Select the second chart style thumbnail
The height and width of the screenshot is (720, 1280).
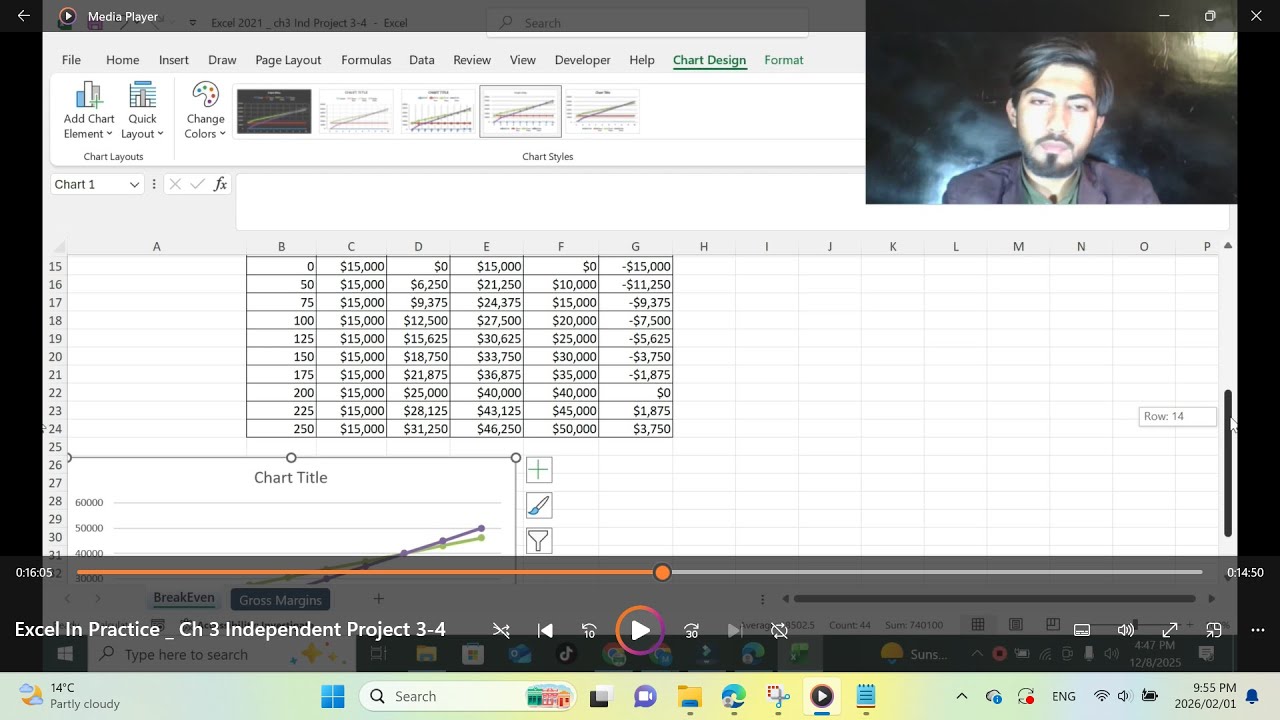tap(356, 111)
